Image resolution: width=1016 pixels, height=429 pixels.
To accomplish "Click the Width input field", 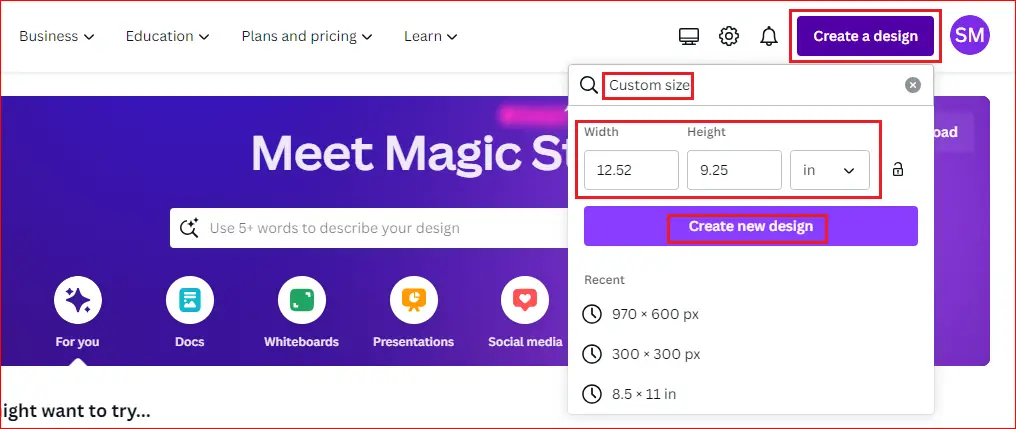I will (x=631, y=170).
